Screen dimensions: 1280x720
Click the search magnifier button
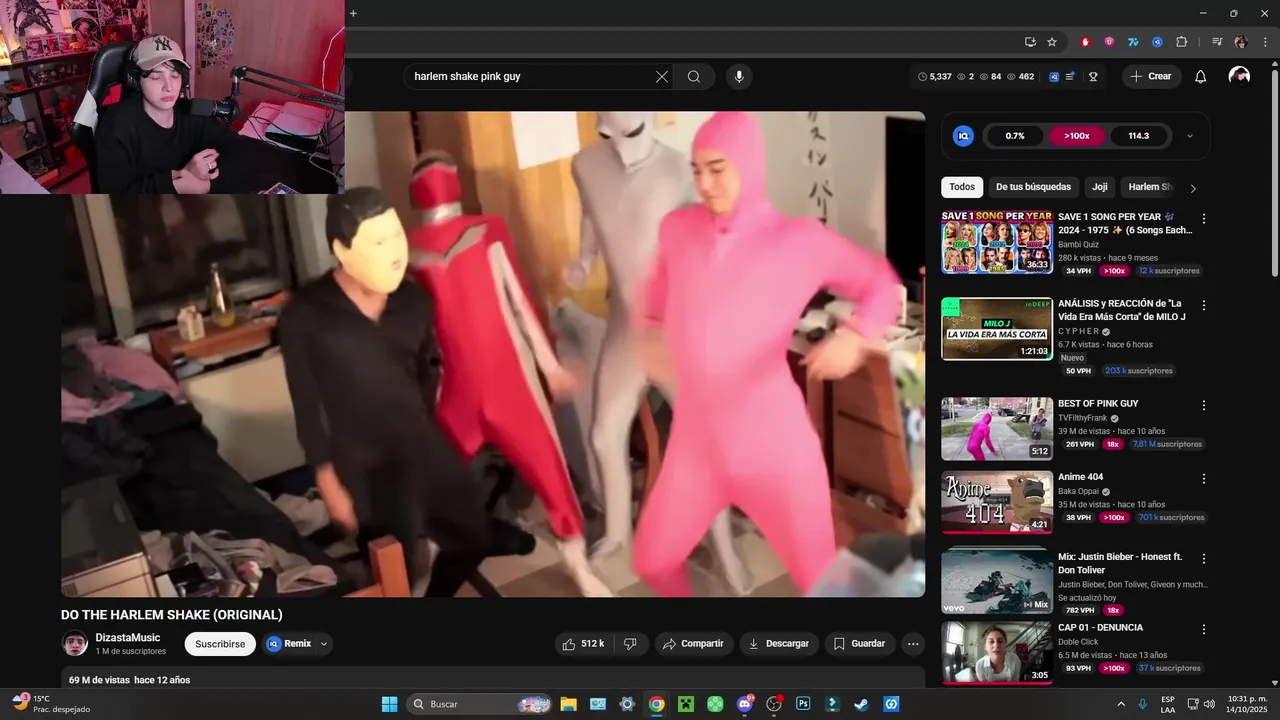point(694,77)
